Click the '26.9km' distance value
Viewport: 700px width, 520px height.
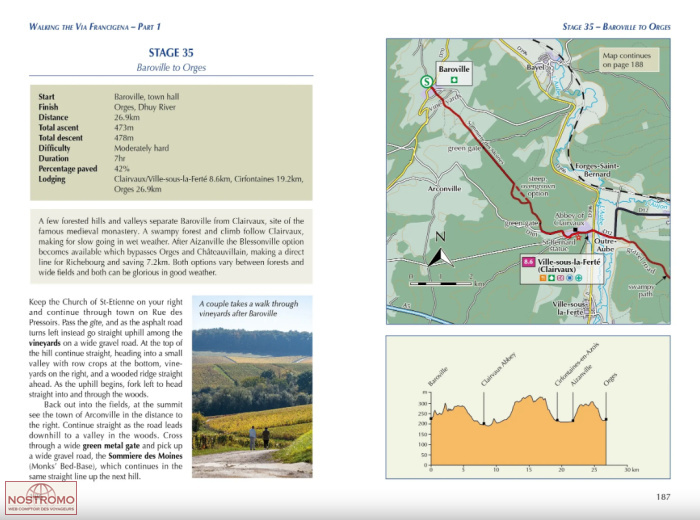coord(127,117)
